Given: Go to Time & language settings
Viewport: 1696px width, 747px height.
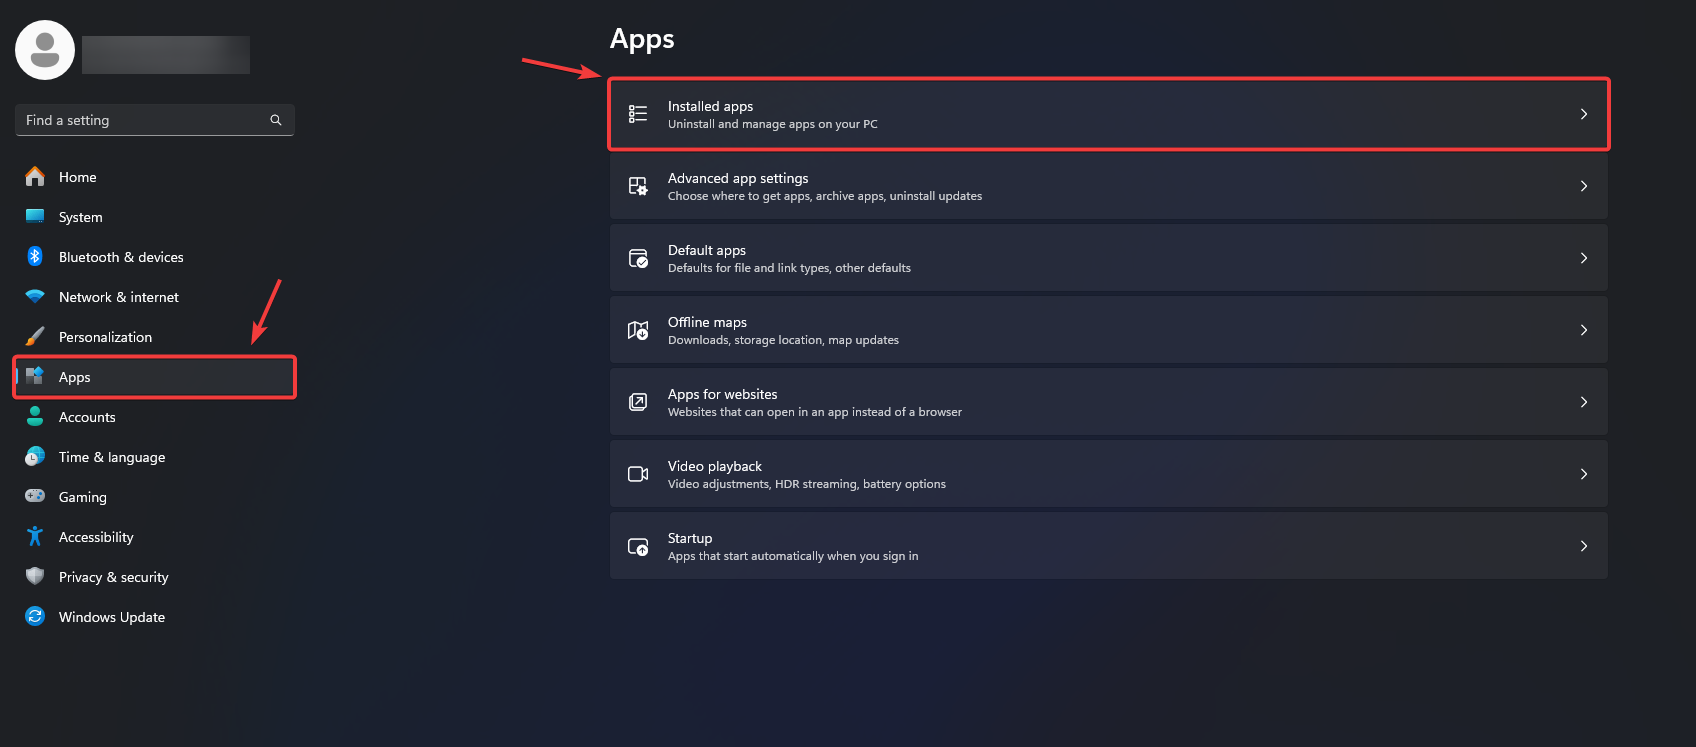Looking at the screenshot, I should coord(111,457).
